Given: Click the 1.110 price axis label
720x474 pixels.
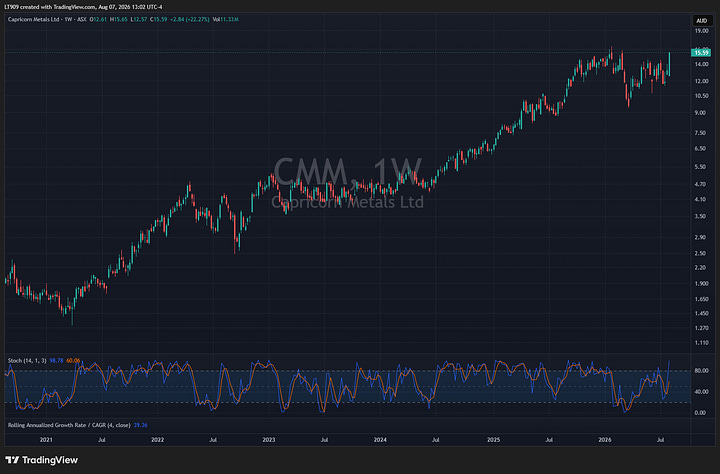Looking at the screenshot, I should (701, 343).
